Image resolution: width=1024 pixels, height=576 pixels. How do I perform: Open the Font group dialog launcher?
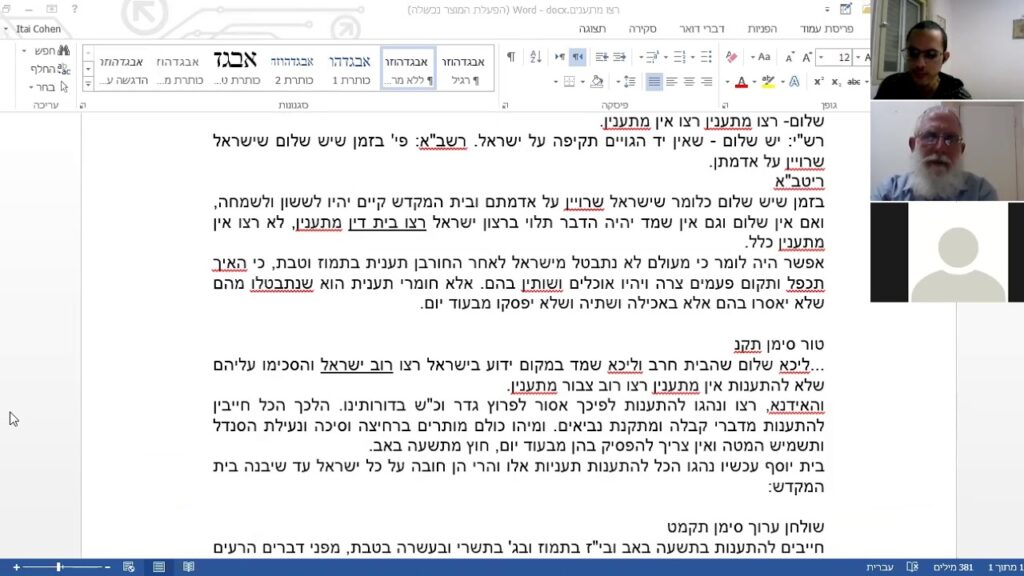click(725, 104)
